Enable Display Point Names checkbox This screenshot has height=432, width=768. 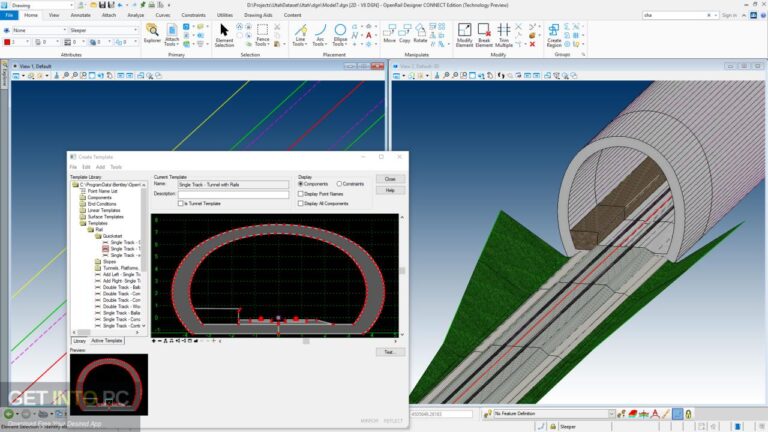(x=301, y=194)
